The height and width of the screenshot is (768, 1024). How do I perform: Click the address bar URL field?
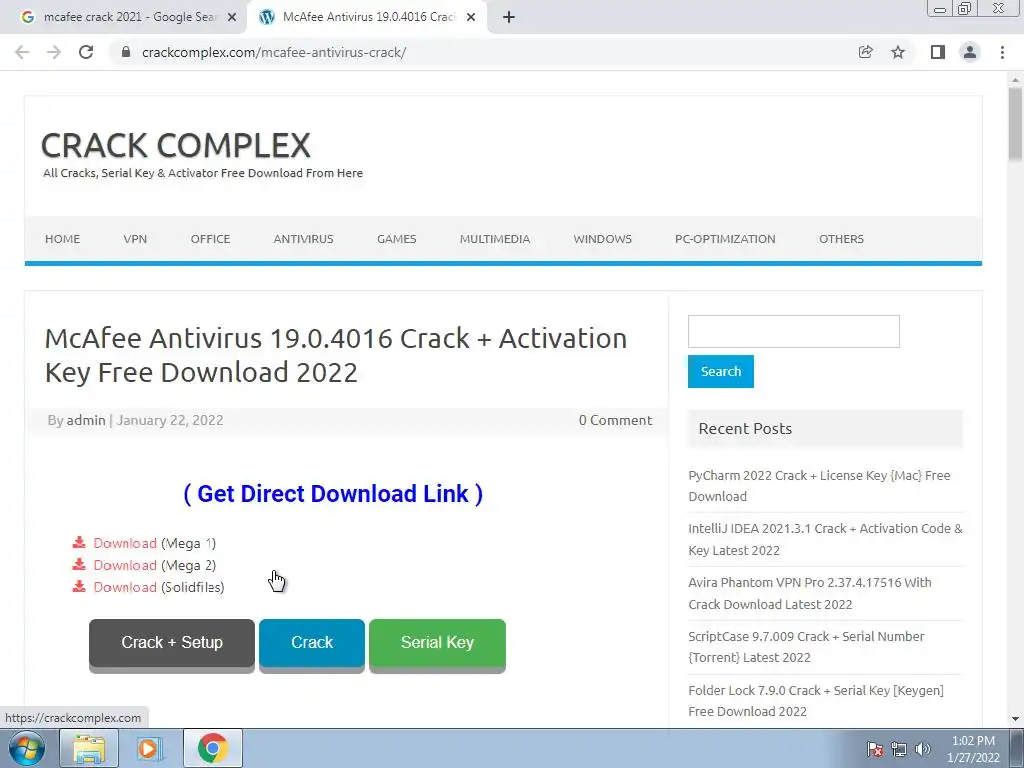coord(483,52)
